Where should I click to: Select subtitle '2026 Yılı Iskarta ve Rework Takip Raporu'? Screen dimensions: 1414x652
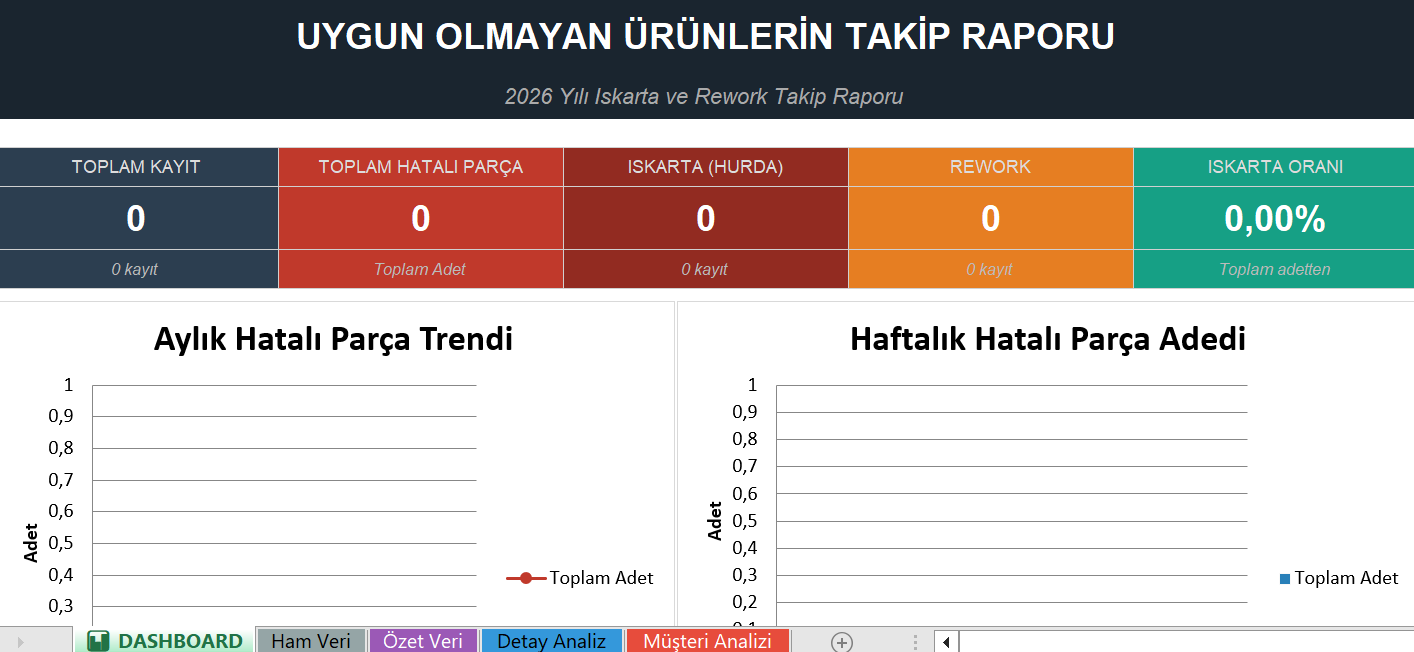[x=704, y=96]
